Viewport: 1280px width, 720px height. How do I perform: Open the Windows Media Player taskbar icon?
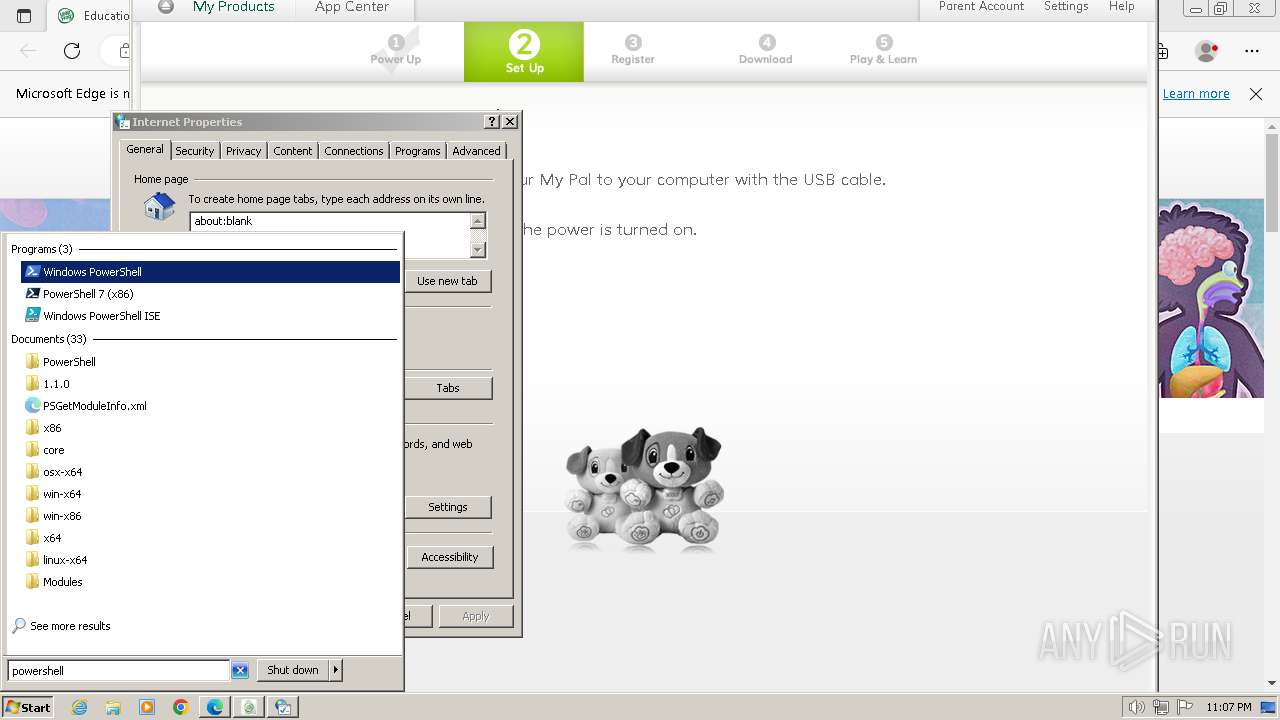tap(147, 707)
